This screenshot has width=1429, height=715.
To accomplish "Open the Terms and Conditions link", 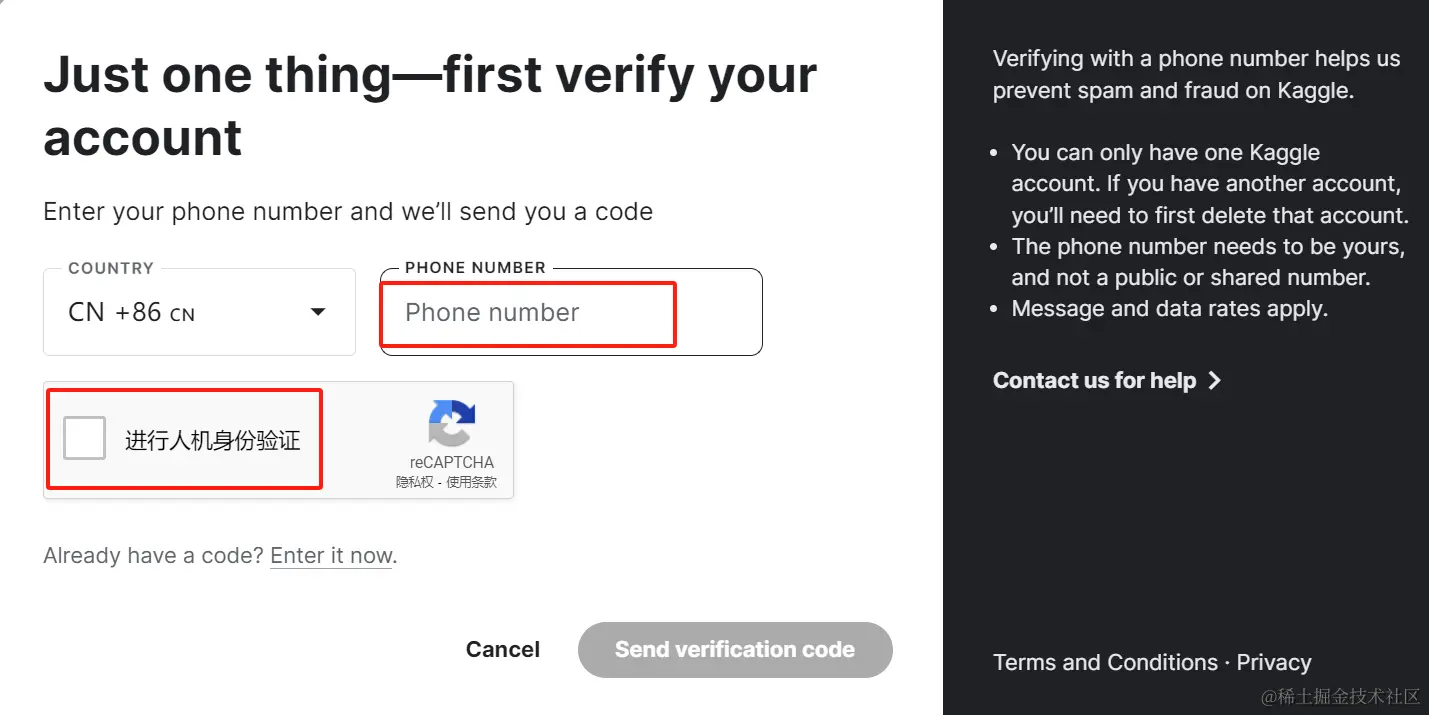I will pos(1105,662).
